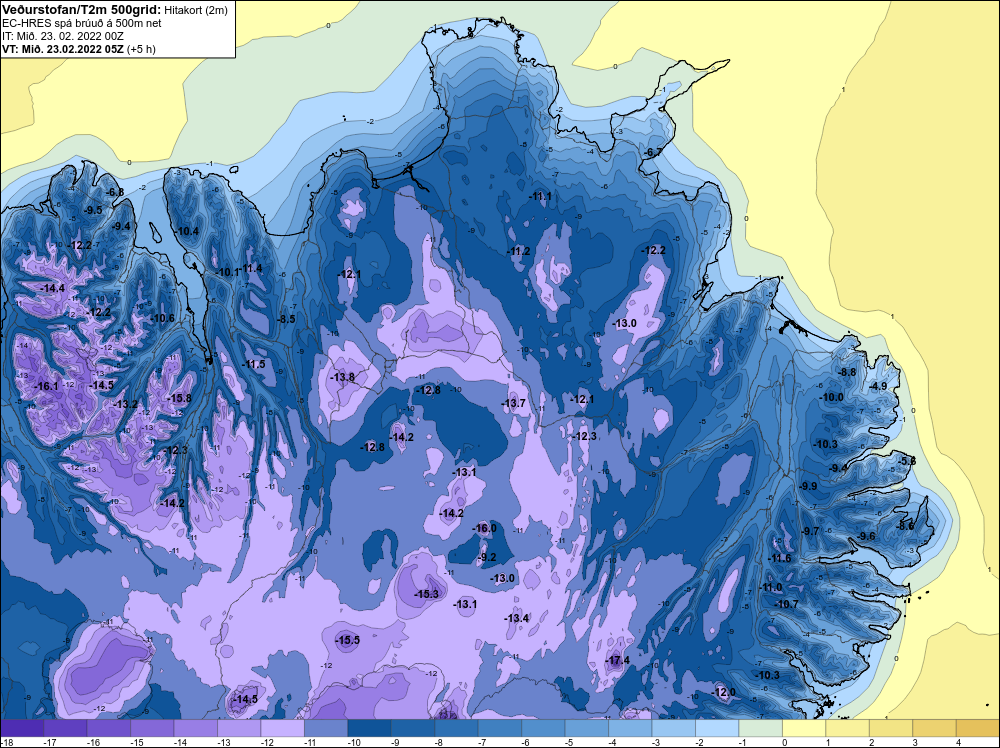
Task: Click the -11.2 temperature label
Action: click(x=518, y=251)
